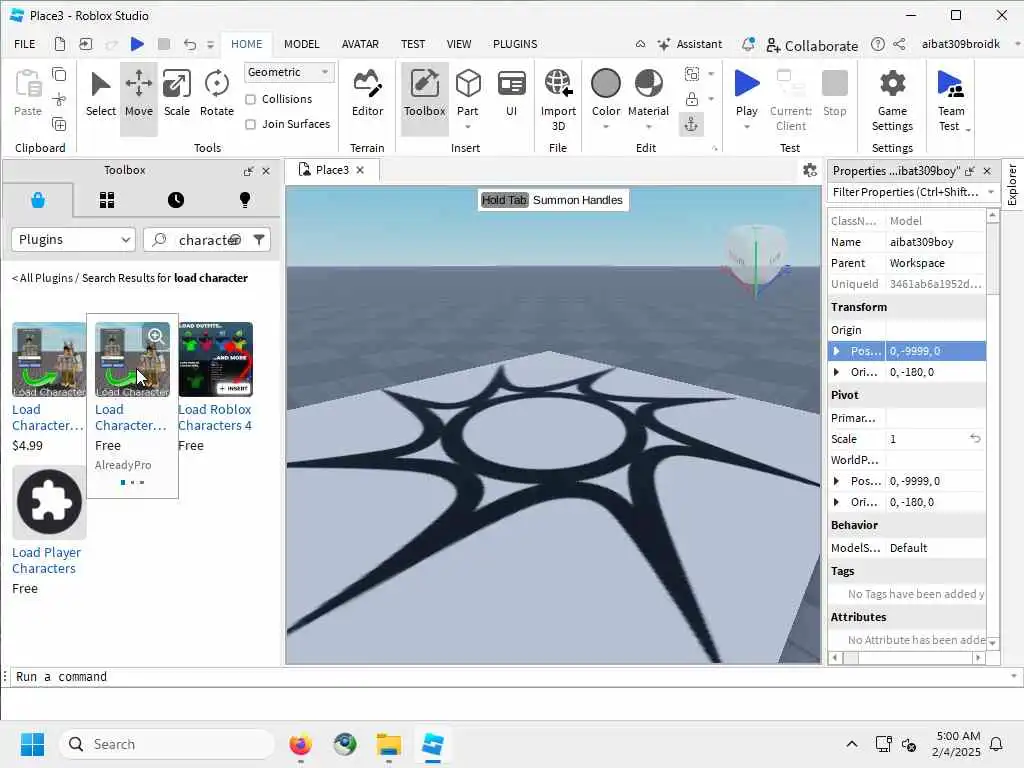
Task: Expand WorldPivot Orientation 0, -180, 0 row
Action: tap(837, 502)
